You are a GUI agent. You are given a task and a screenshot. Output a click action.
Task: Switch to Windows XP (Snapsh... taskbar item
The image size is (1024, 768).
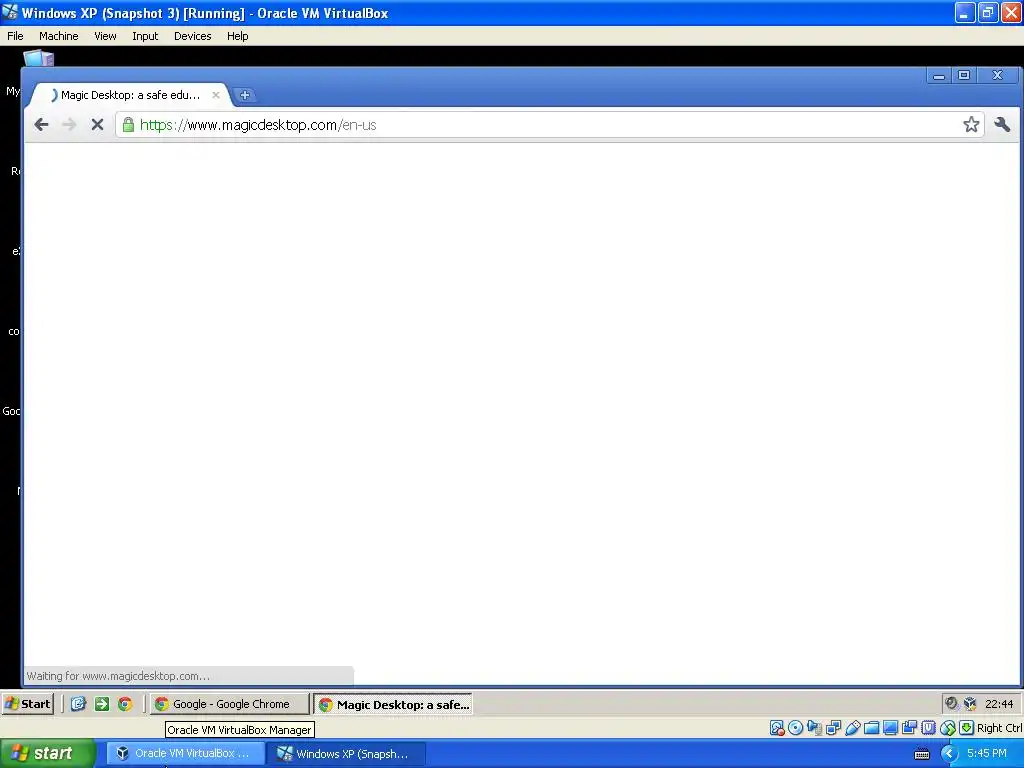click(x=346, y=754)
